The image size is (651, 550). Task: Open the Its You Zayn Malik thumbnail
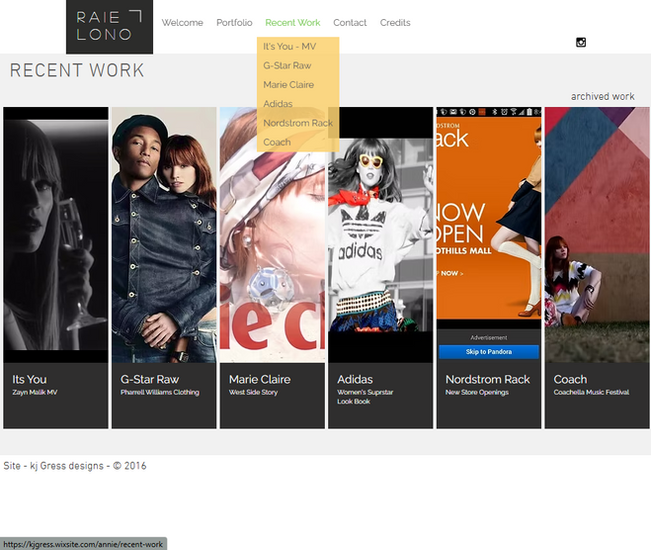pyautogui.click(x=56, y=235)
